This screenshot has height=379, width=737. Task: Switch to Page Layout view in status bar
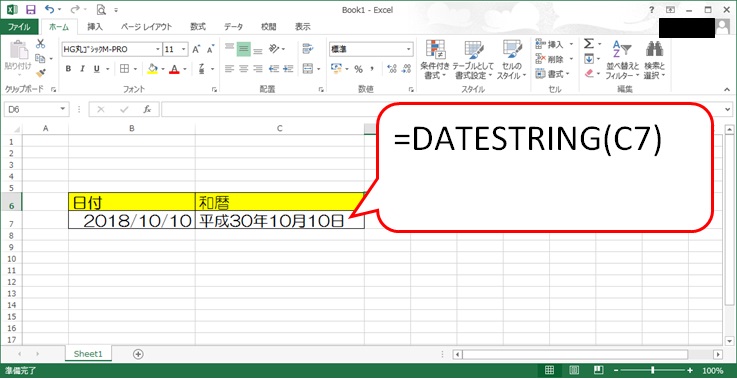(574, 370)
